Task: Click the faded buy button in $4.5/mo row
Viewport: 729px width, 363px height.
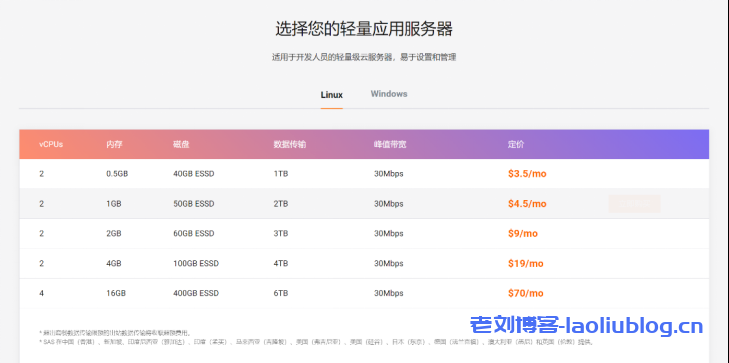Action: (x=634, y=204)
